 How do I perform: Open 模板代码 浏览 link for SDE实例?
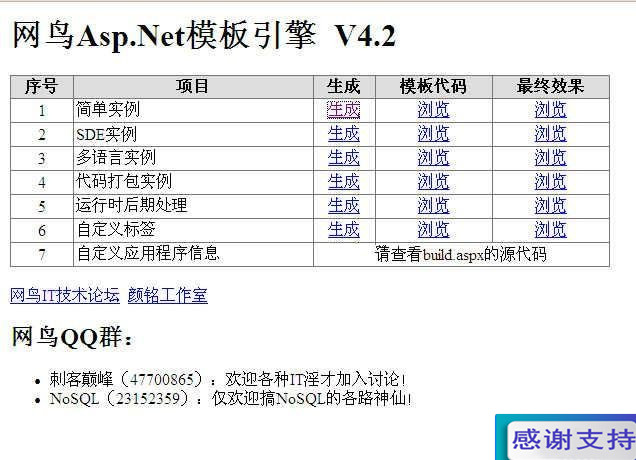[x=434, y=134]
